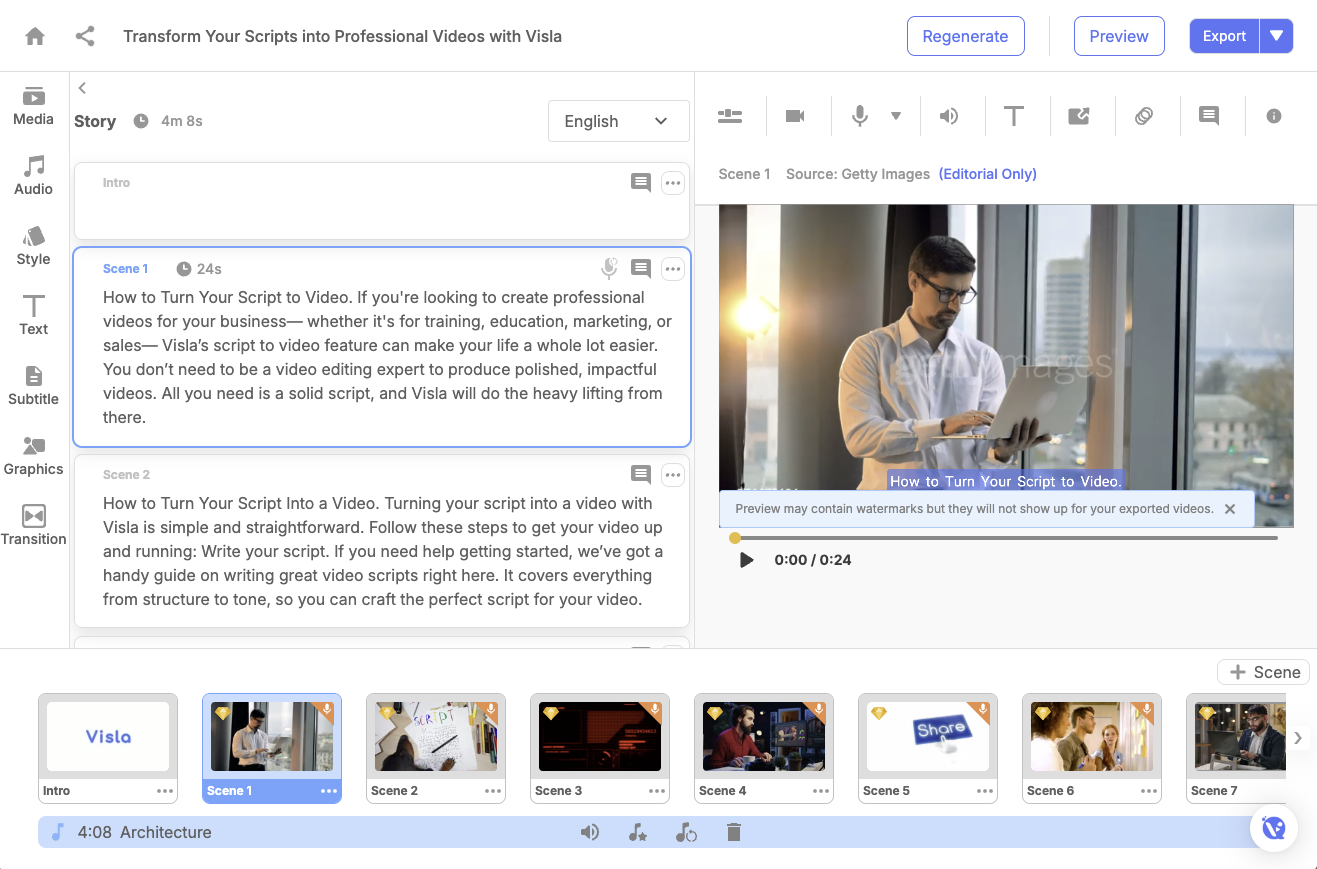Click the comment icon on Scene 1
This screenshot has height=869, width=1317.
point(640,268)
